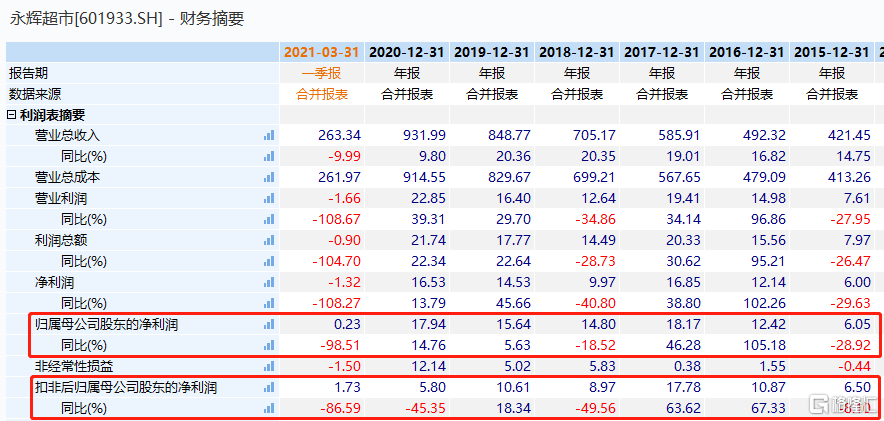Viewport: 884px width, 421px height.
Task: Open chart icon for 营业利润 row
Action: (269, 198)
